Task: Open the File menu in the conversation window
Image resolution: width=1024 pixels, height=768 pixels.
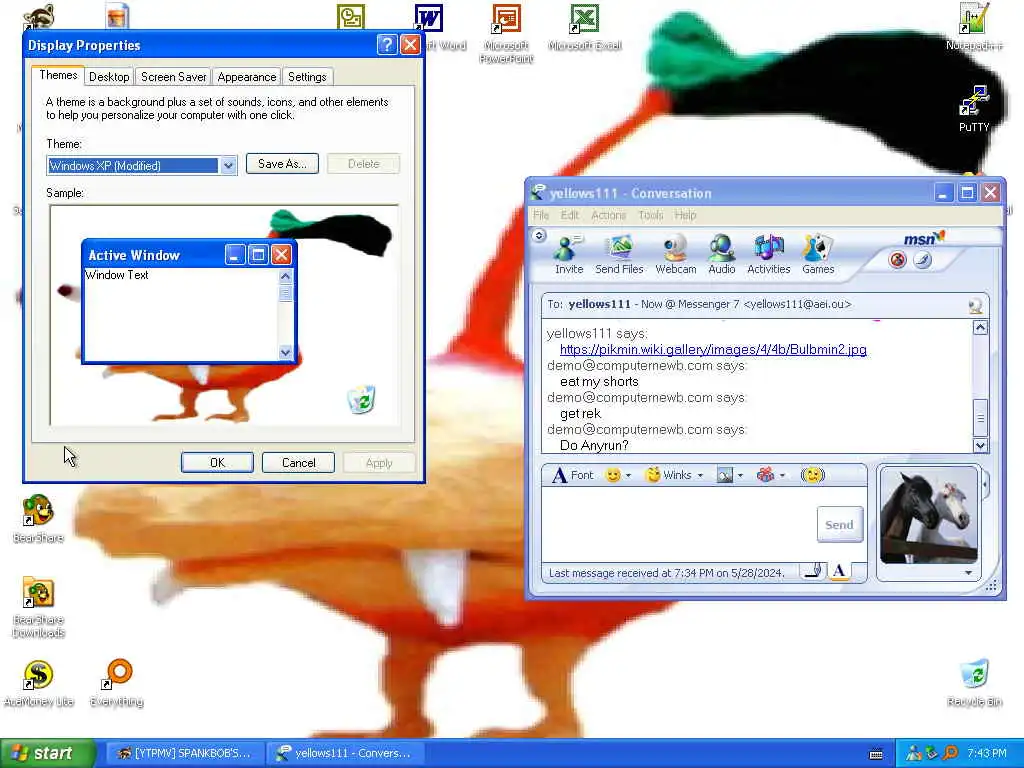Action: (541, 215)
